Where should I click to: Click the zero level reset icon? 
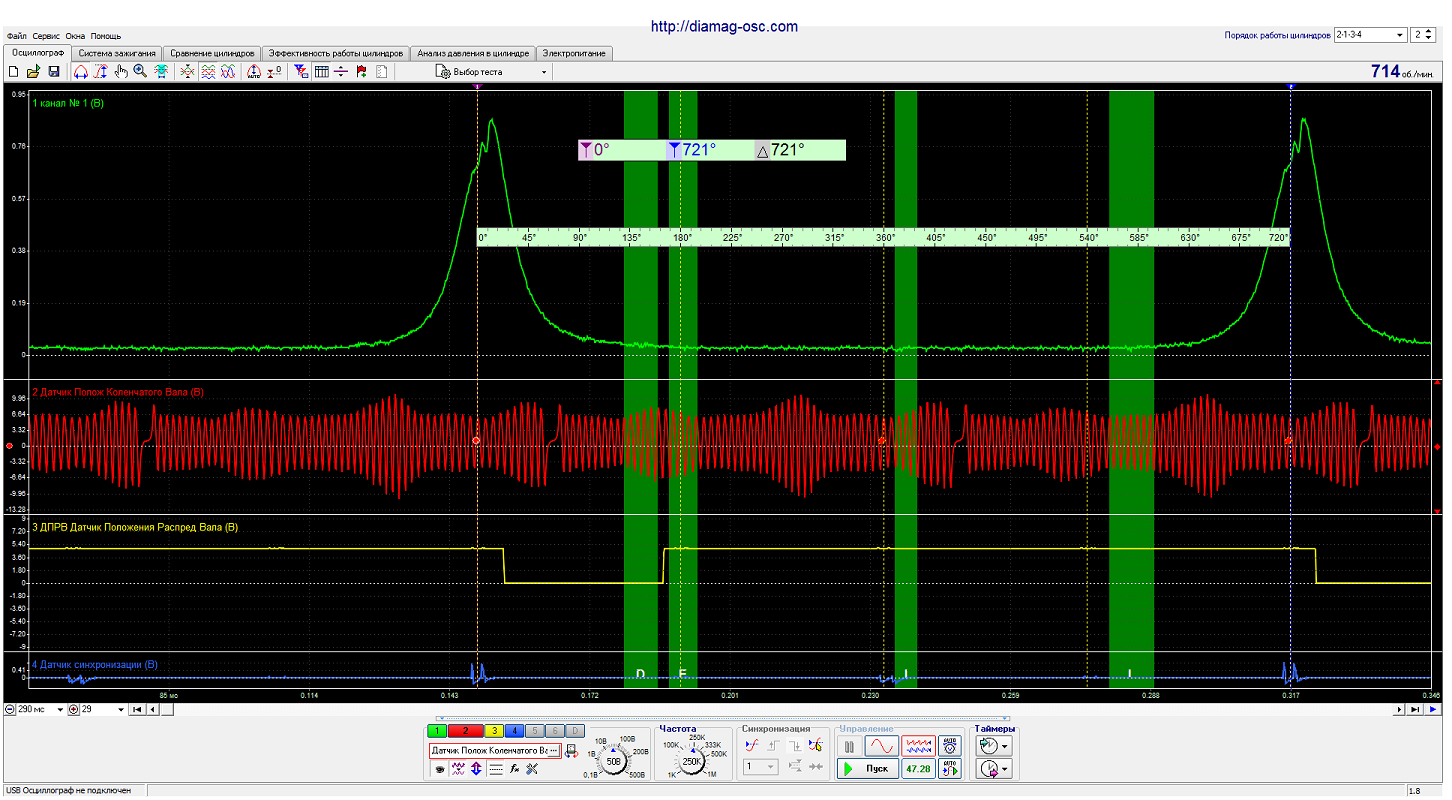pyautogui.click(x=275, y=72)
